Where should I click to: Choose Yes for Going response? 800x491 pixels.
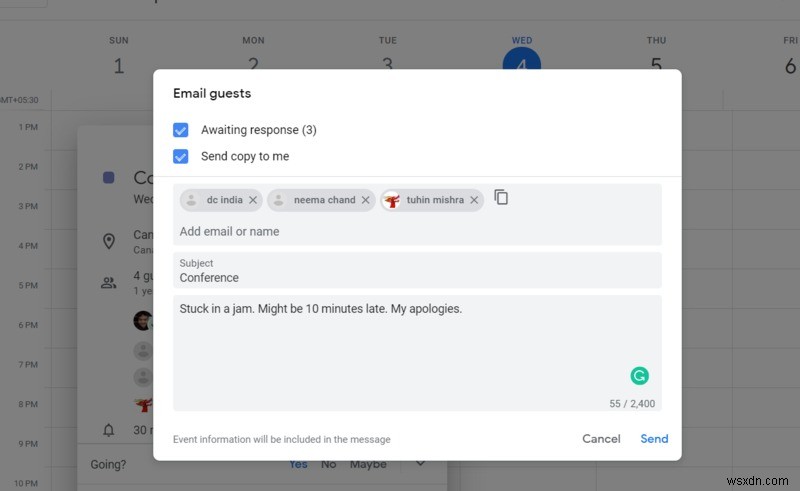298,464
